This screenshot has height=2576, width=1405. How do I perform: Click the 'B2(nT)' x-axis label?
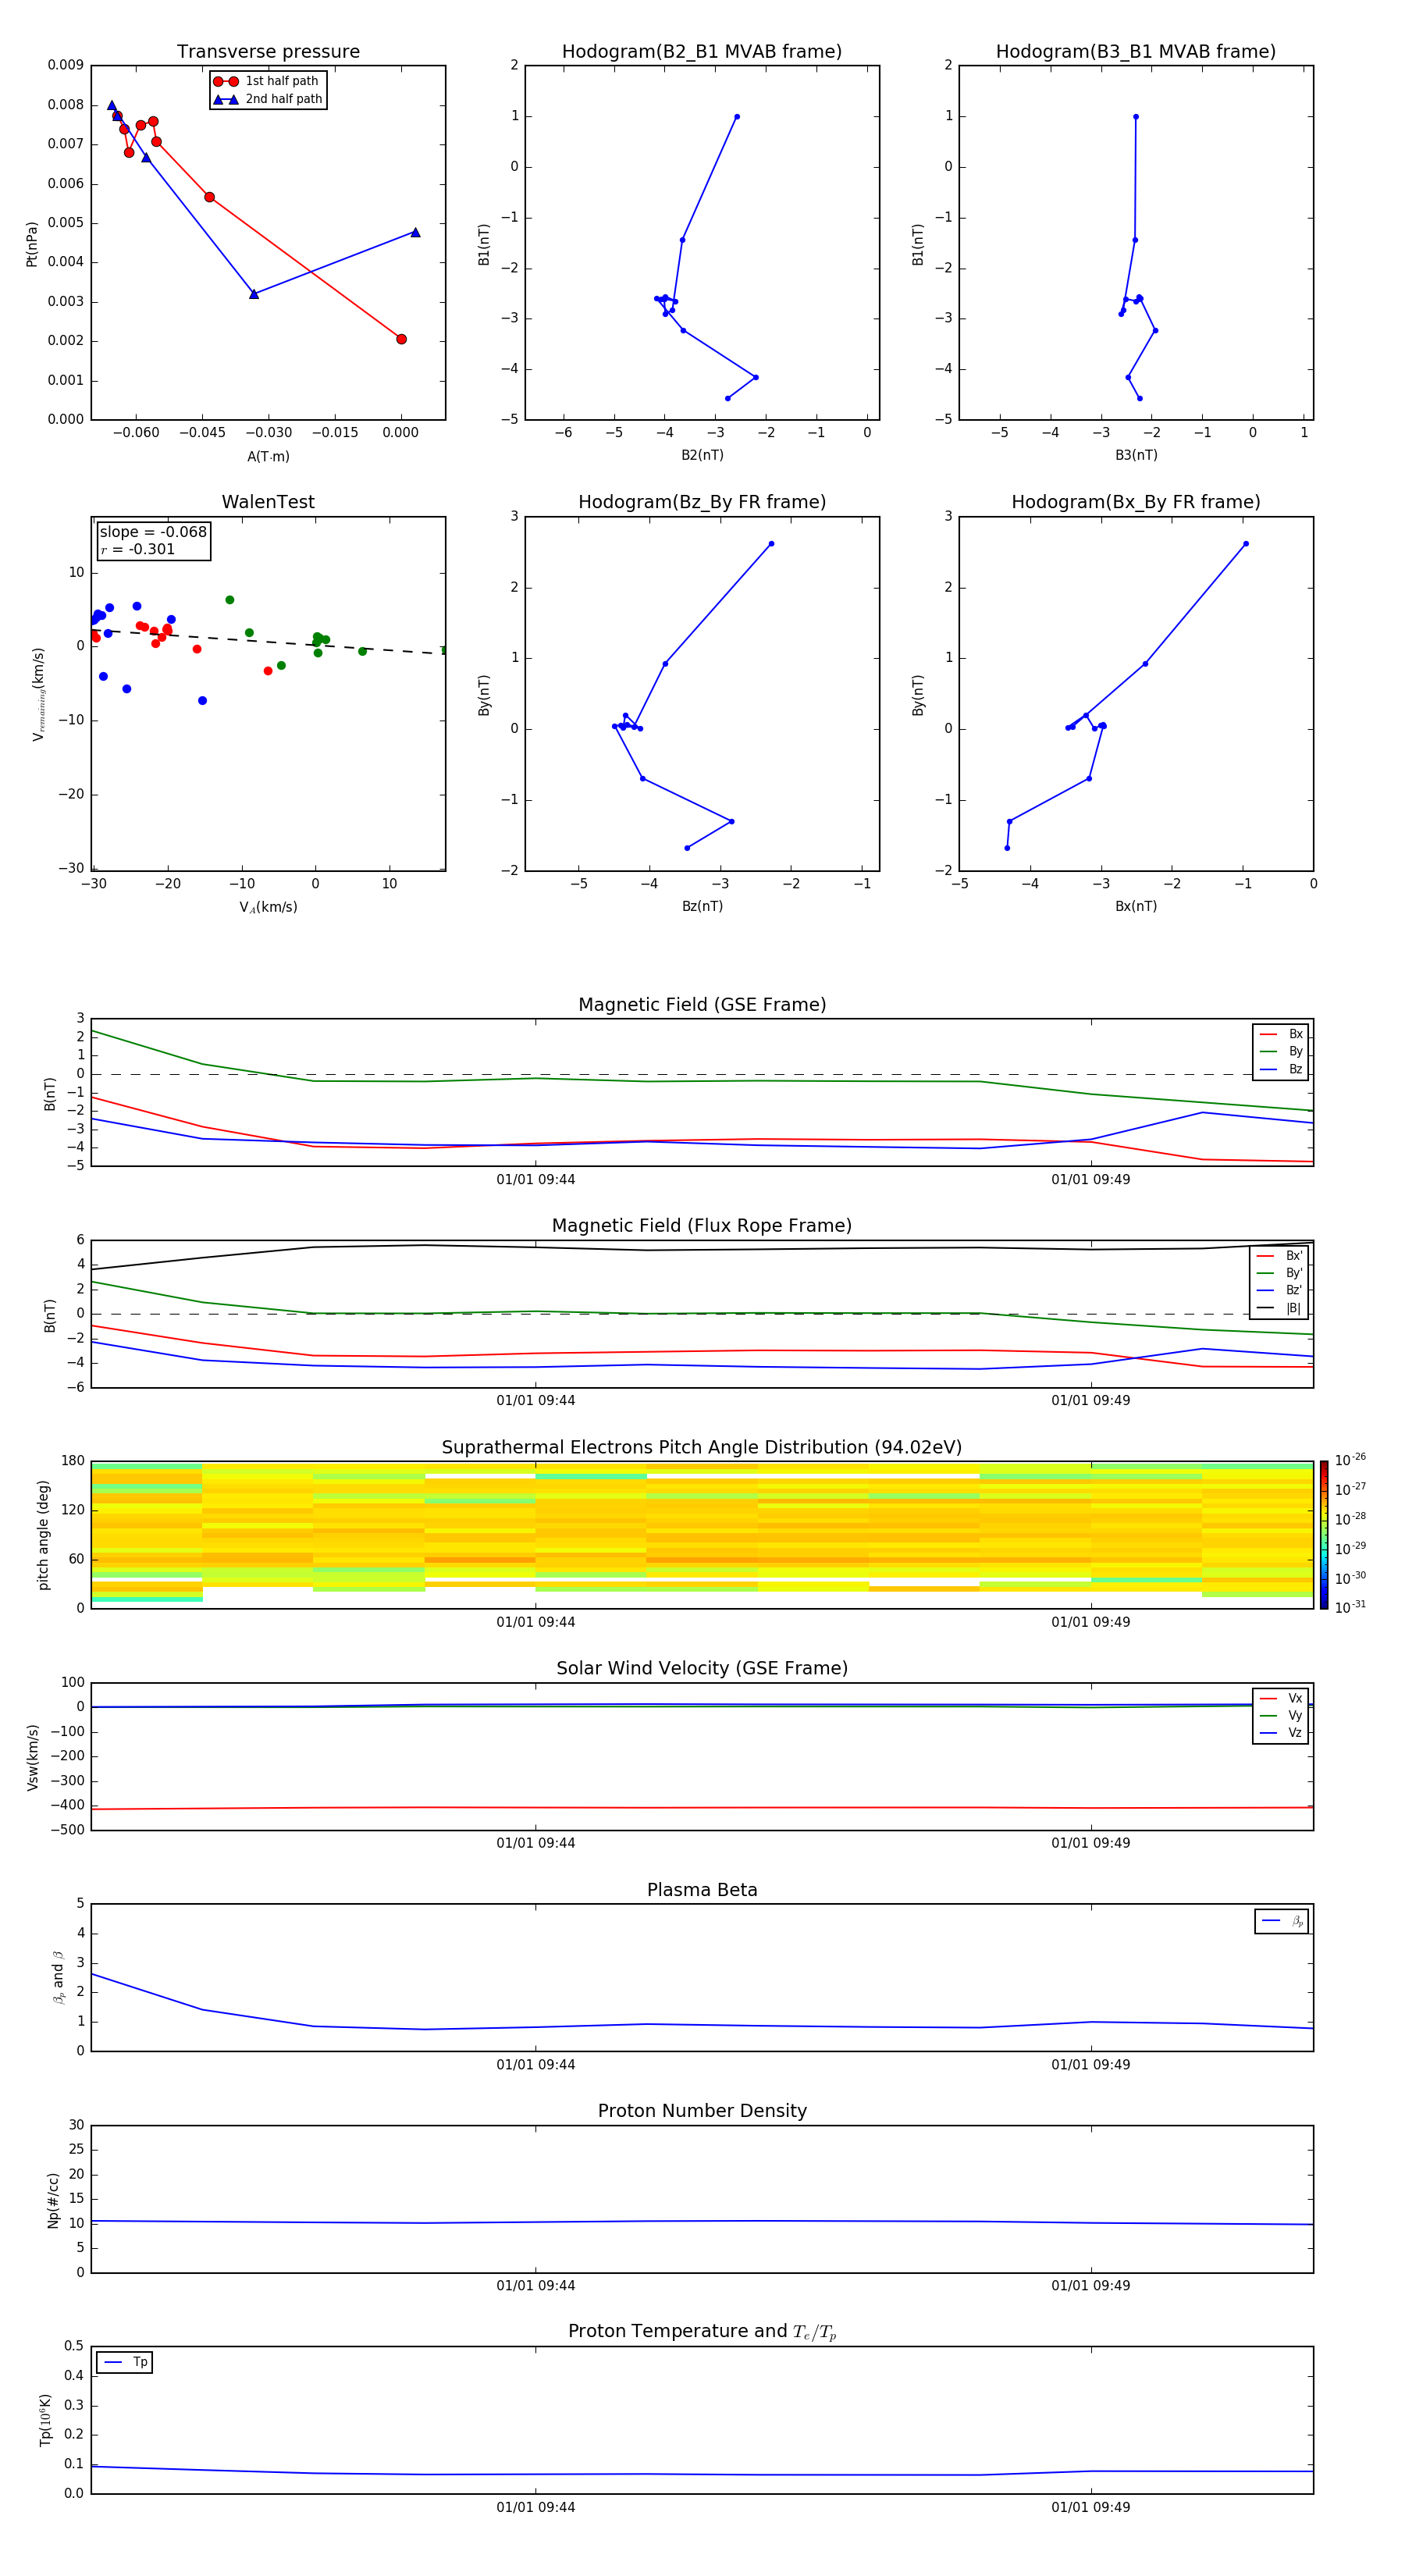click(x=702, y=455)
